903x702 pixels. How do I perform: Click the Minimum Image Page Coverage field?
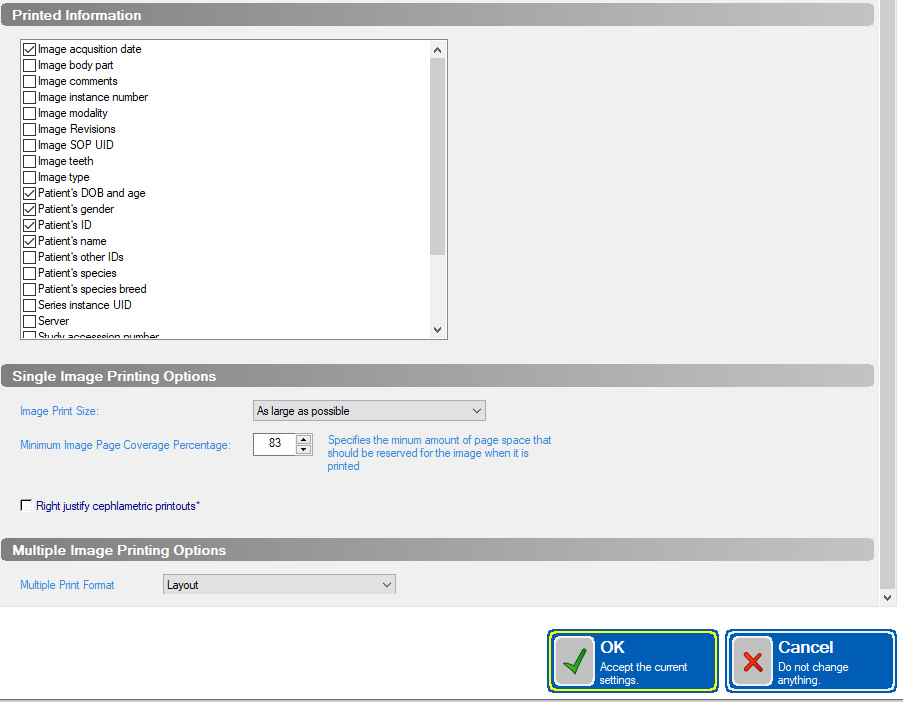click(x=274, y=444)
